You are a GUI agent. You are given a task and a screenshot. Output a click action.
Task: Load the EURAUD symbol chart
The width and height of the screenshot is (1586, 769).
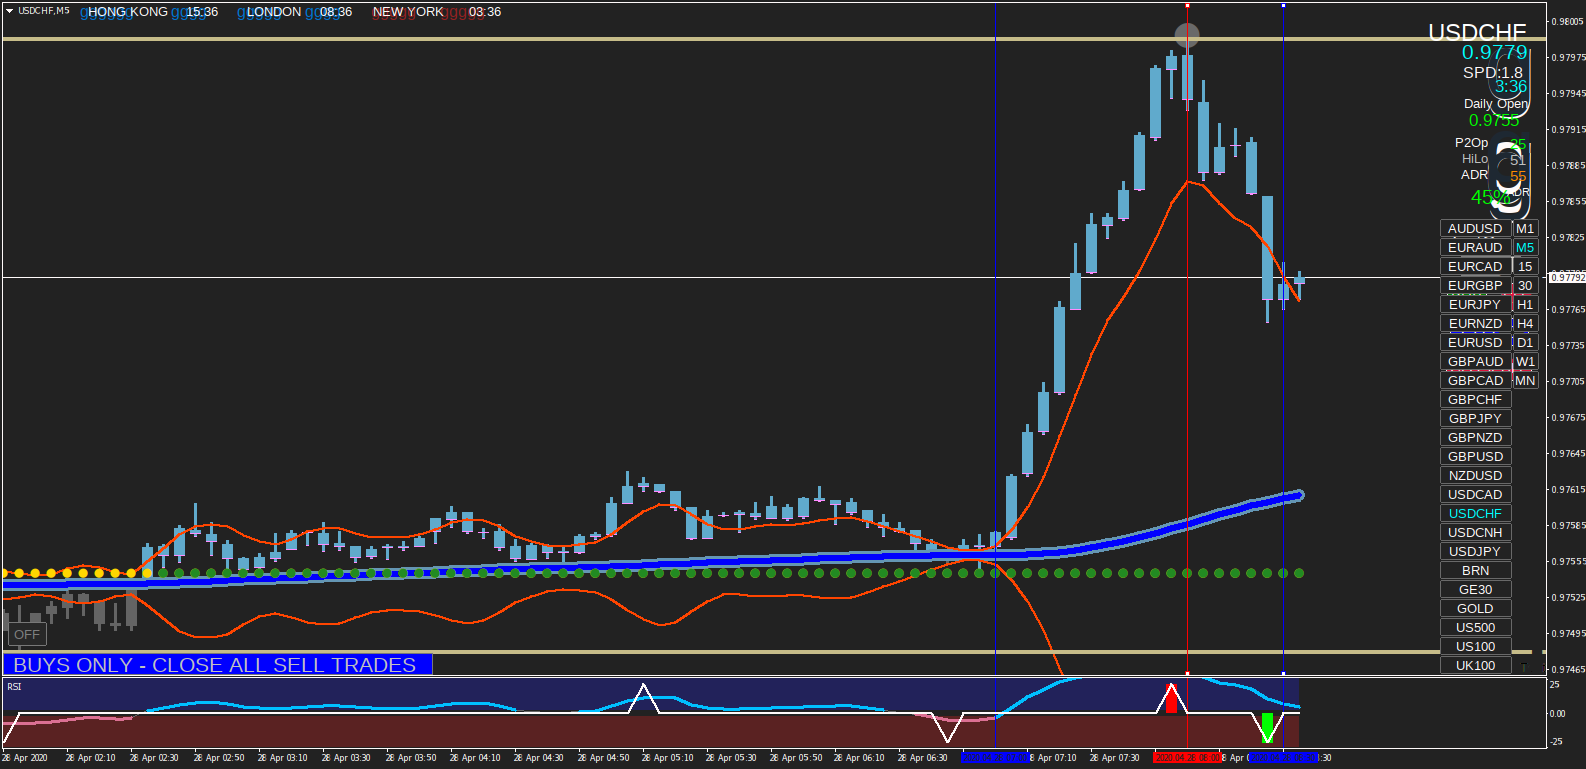pyautogui.click(x=1475, y=248)
